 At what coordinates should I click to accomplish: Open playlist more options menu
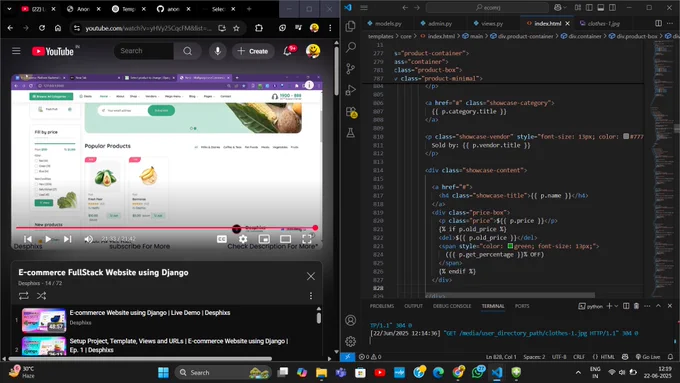[x=311, y=296]
